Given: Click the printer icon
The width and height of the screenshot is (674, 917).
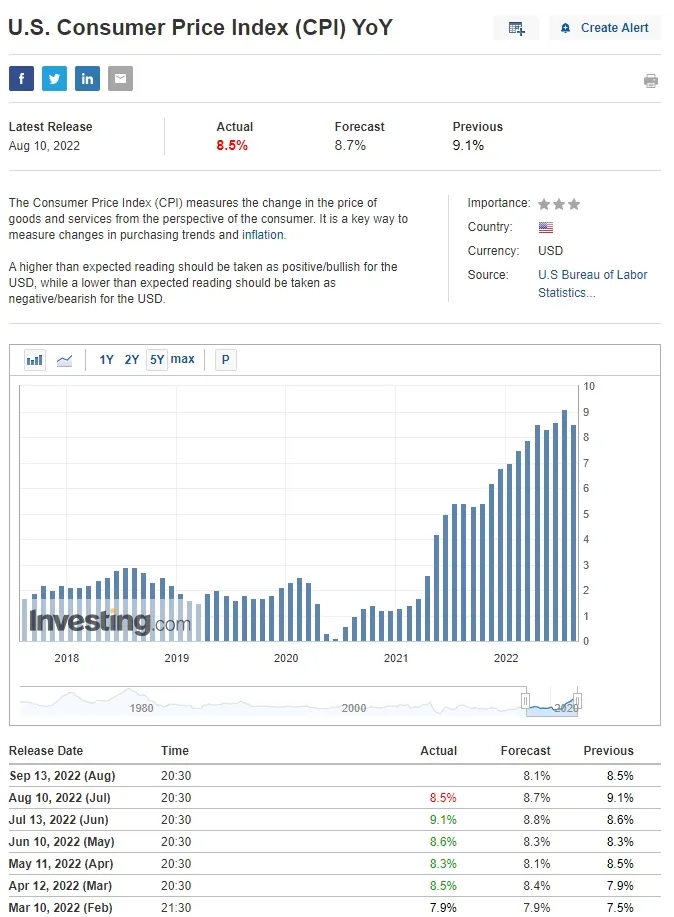Looking at the screenshot, I should [651, 81].
